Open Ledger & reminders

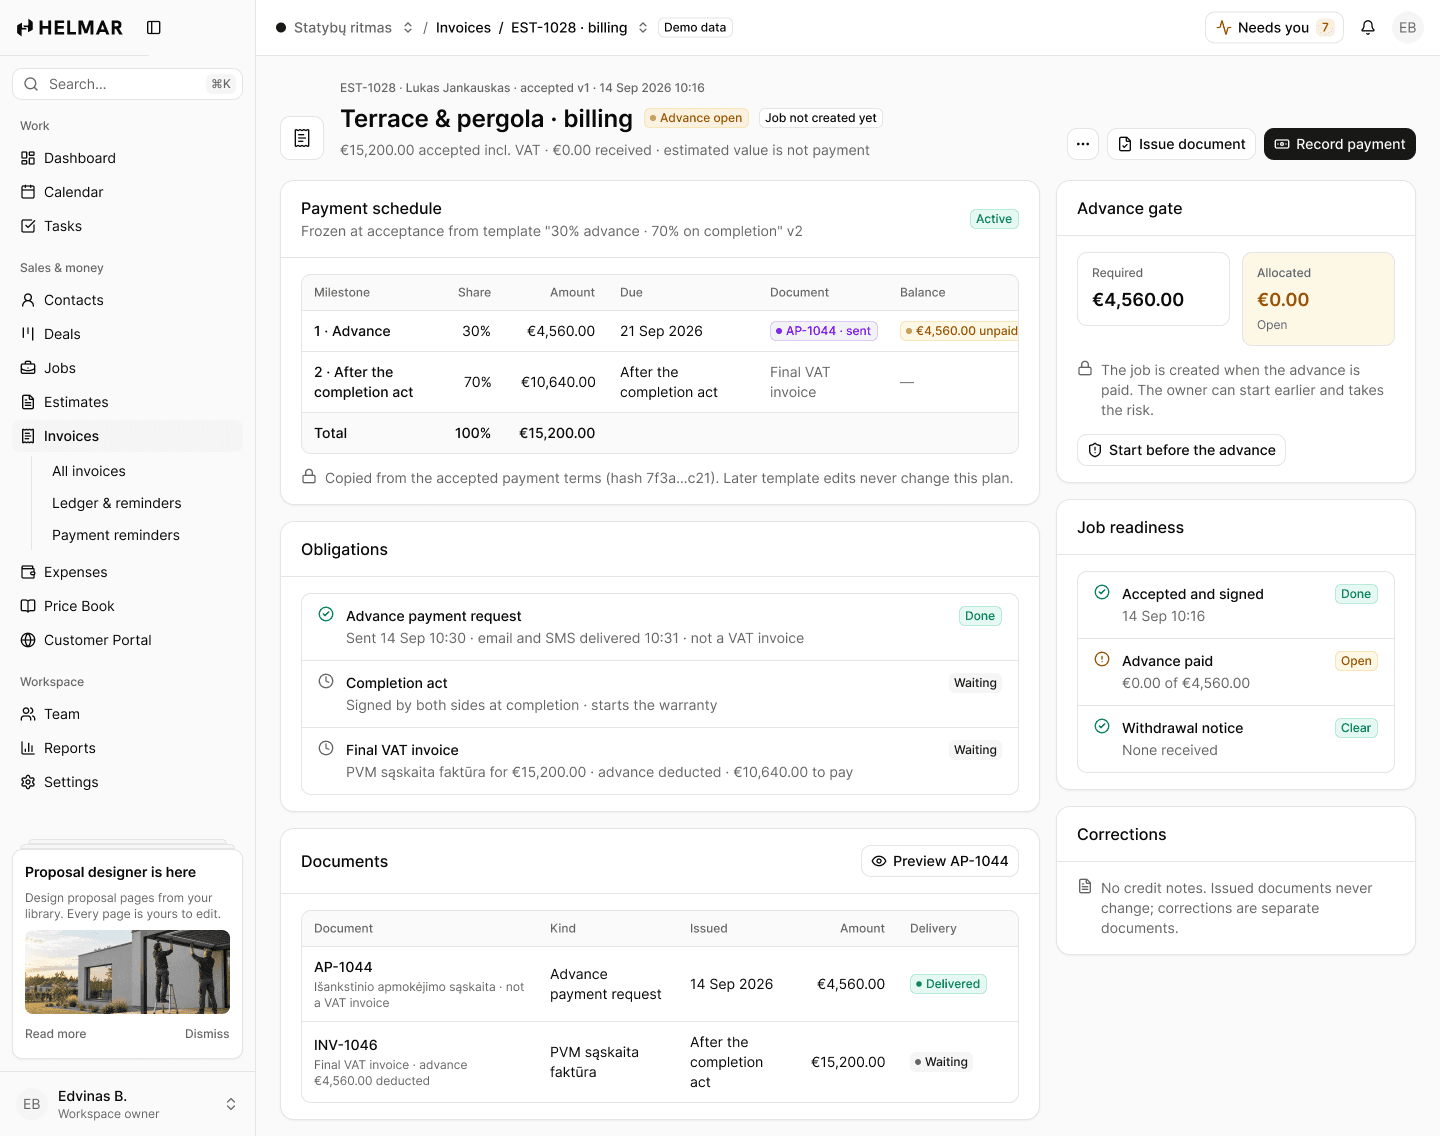tap(142, 503)
